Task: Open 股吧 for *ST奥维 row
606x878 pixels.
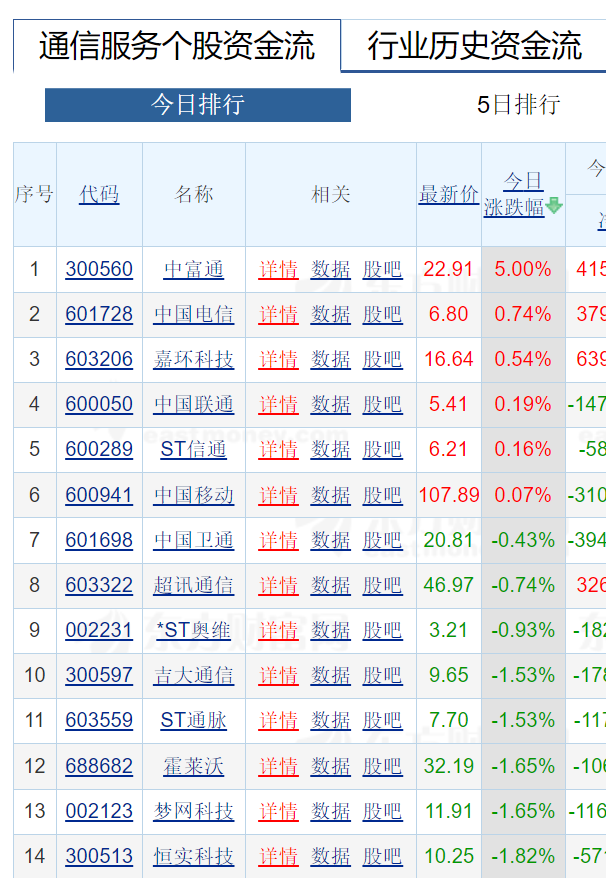Action: [x=382, y=630]
